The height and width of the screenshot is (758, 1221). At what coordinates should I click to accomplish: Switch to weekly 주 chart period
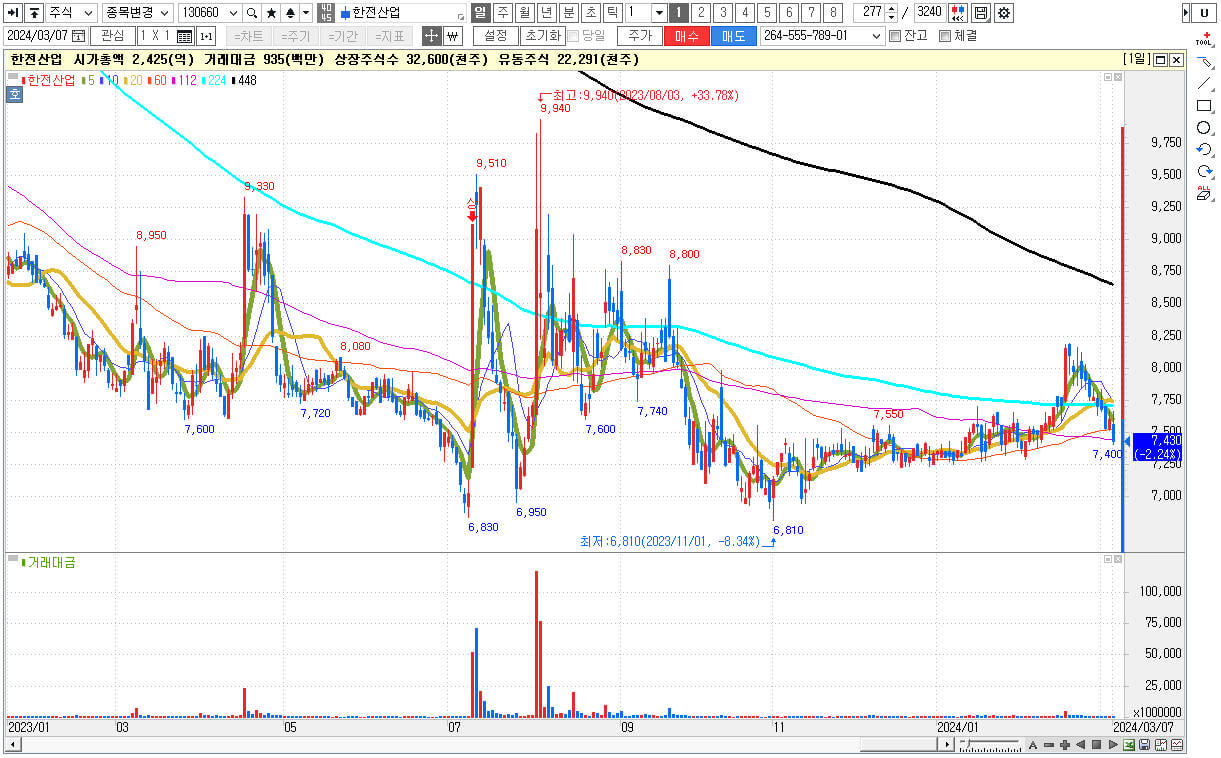pos(502,13)
